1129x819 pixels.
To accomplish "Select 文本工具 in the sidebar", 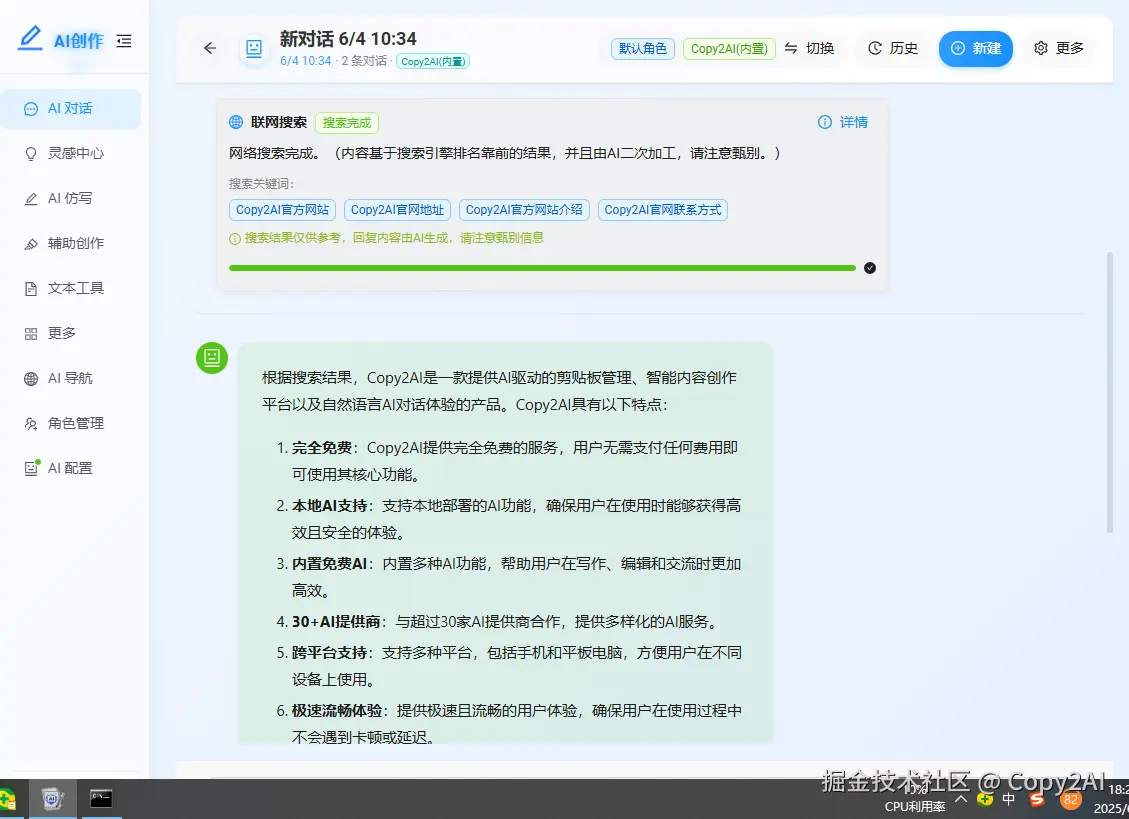I will click(x=71, y=288).
